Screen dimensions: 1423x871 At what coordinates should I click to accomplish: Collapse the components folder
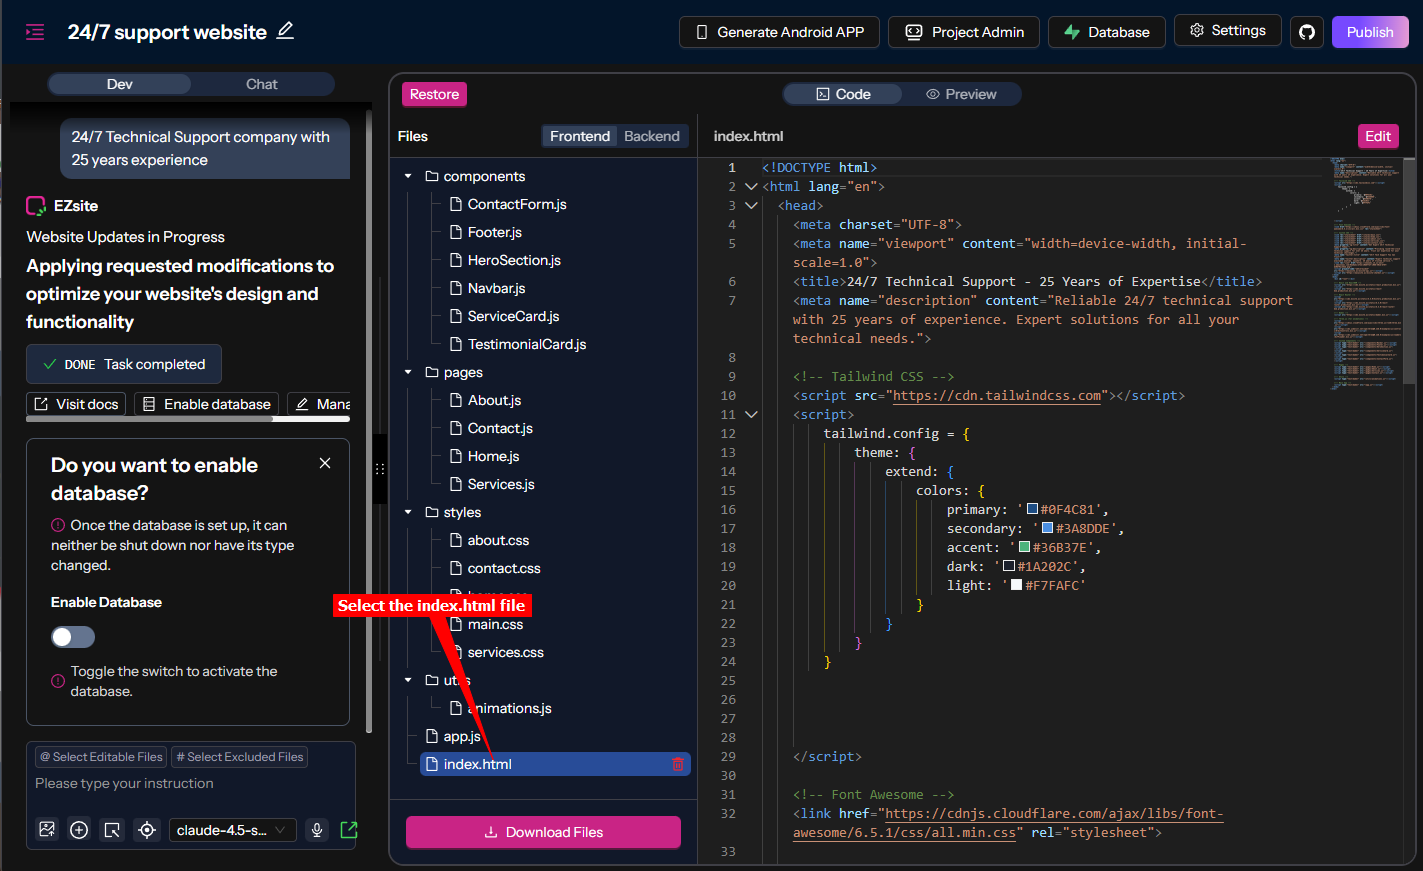tap(408, 176)
